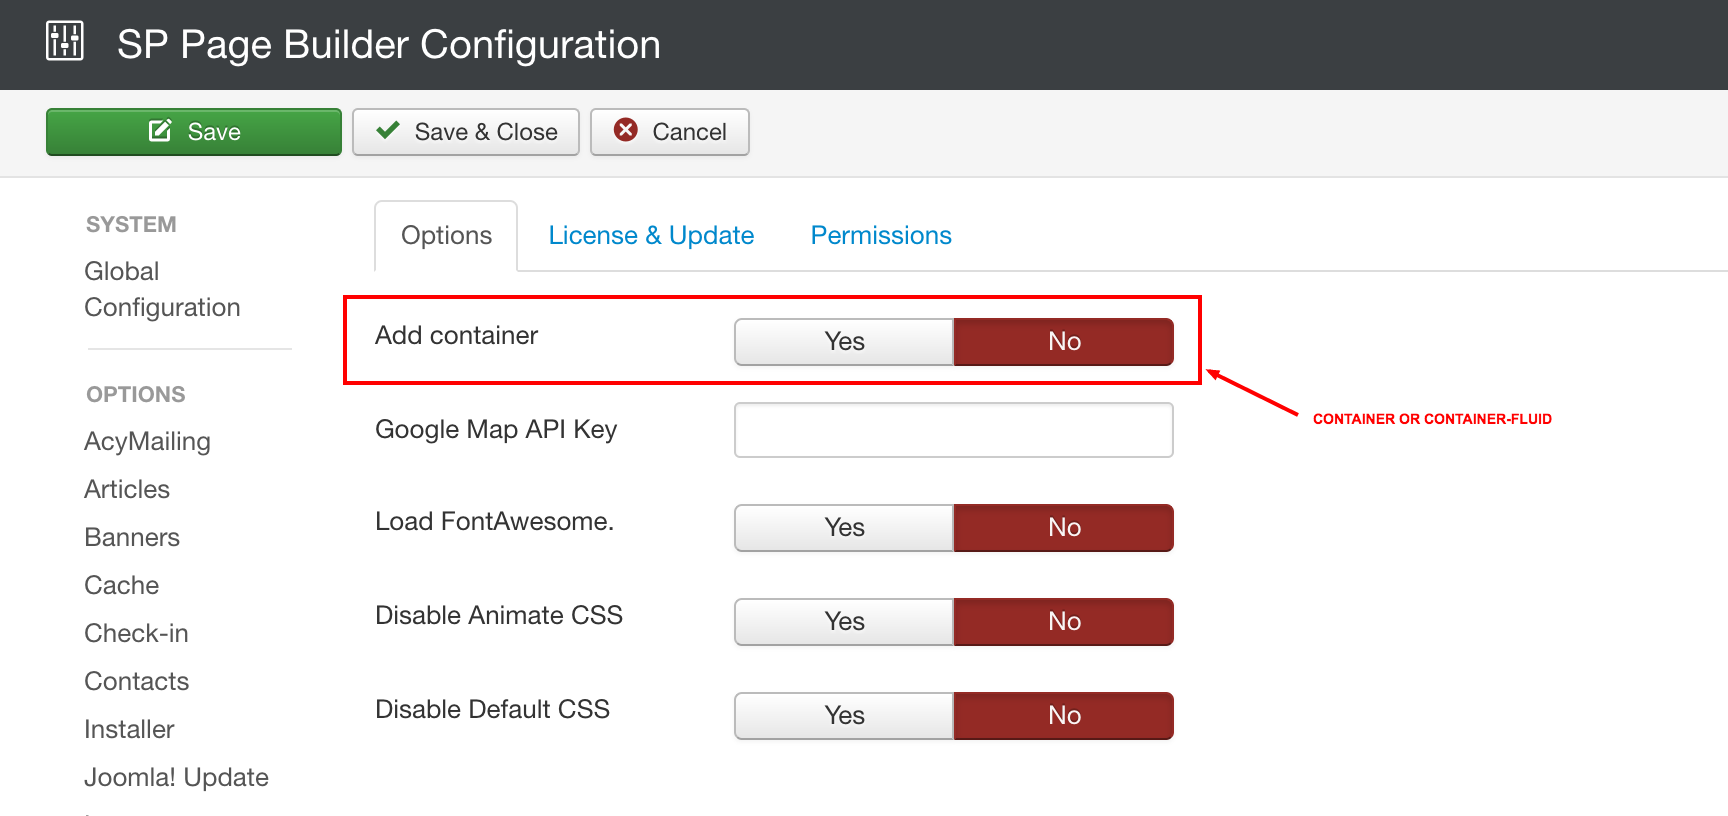Viewport: 1728px width, 816px height.
Task: Open the Installer options link
Action: tap(129, 730)
